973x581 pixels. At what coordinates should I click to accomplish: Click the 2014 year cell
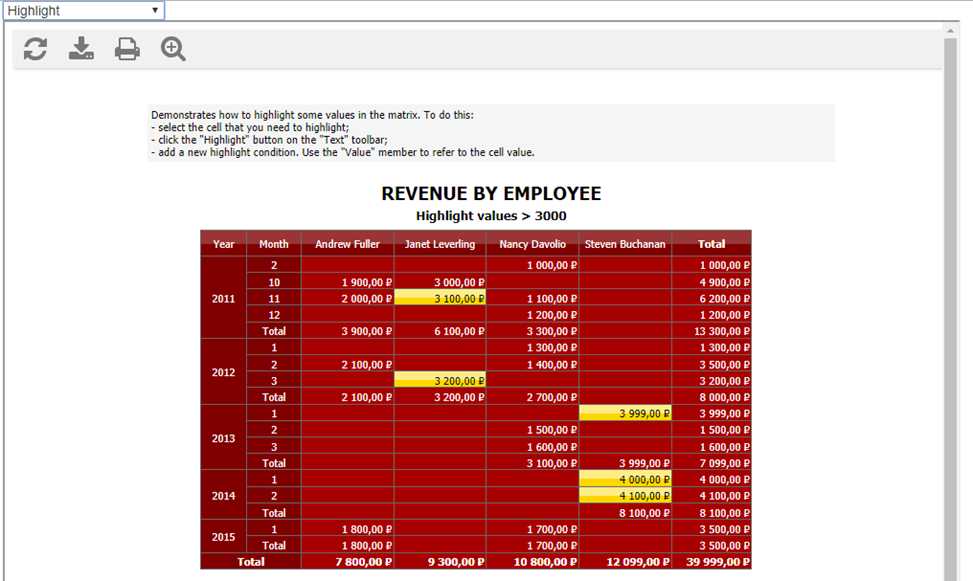(223, 495)
